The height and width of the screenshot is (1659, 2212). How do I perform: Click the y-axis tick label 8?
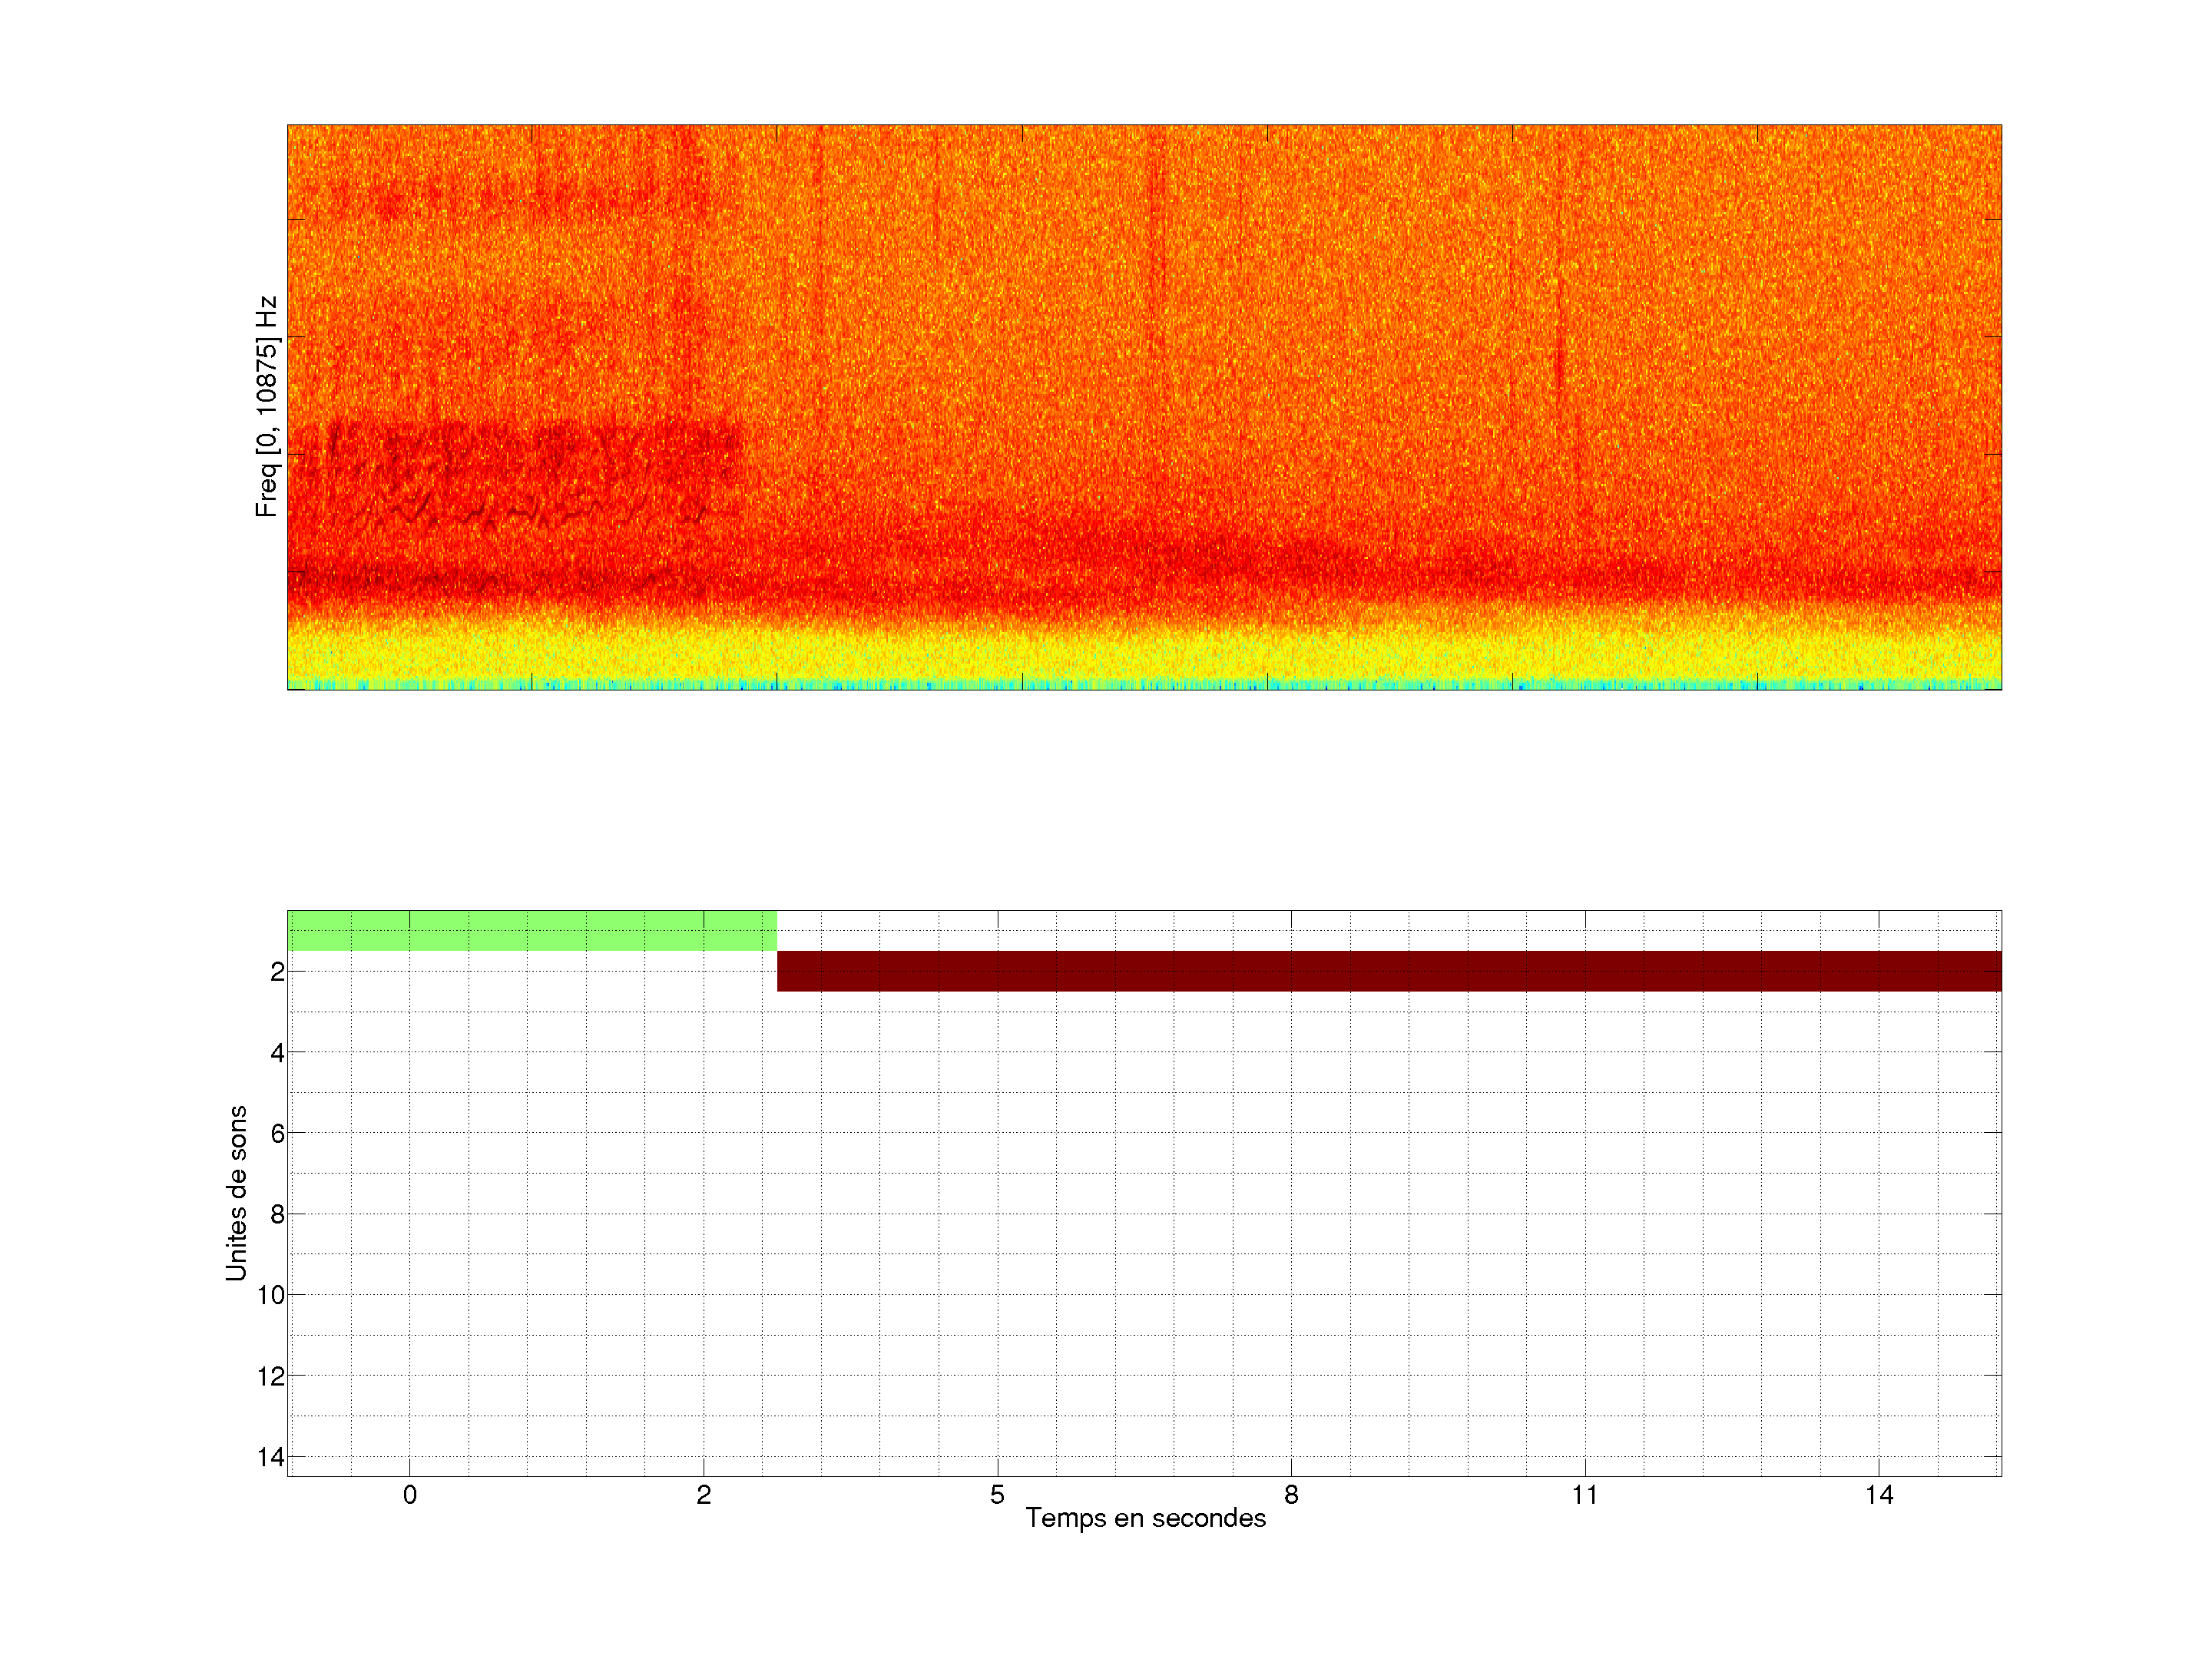(277, 1215)
